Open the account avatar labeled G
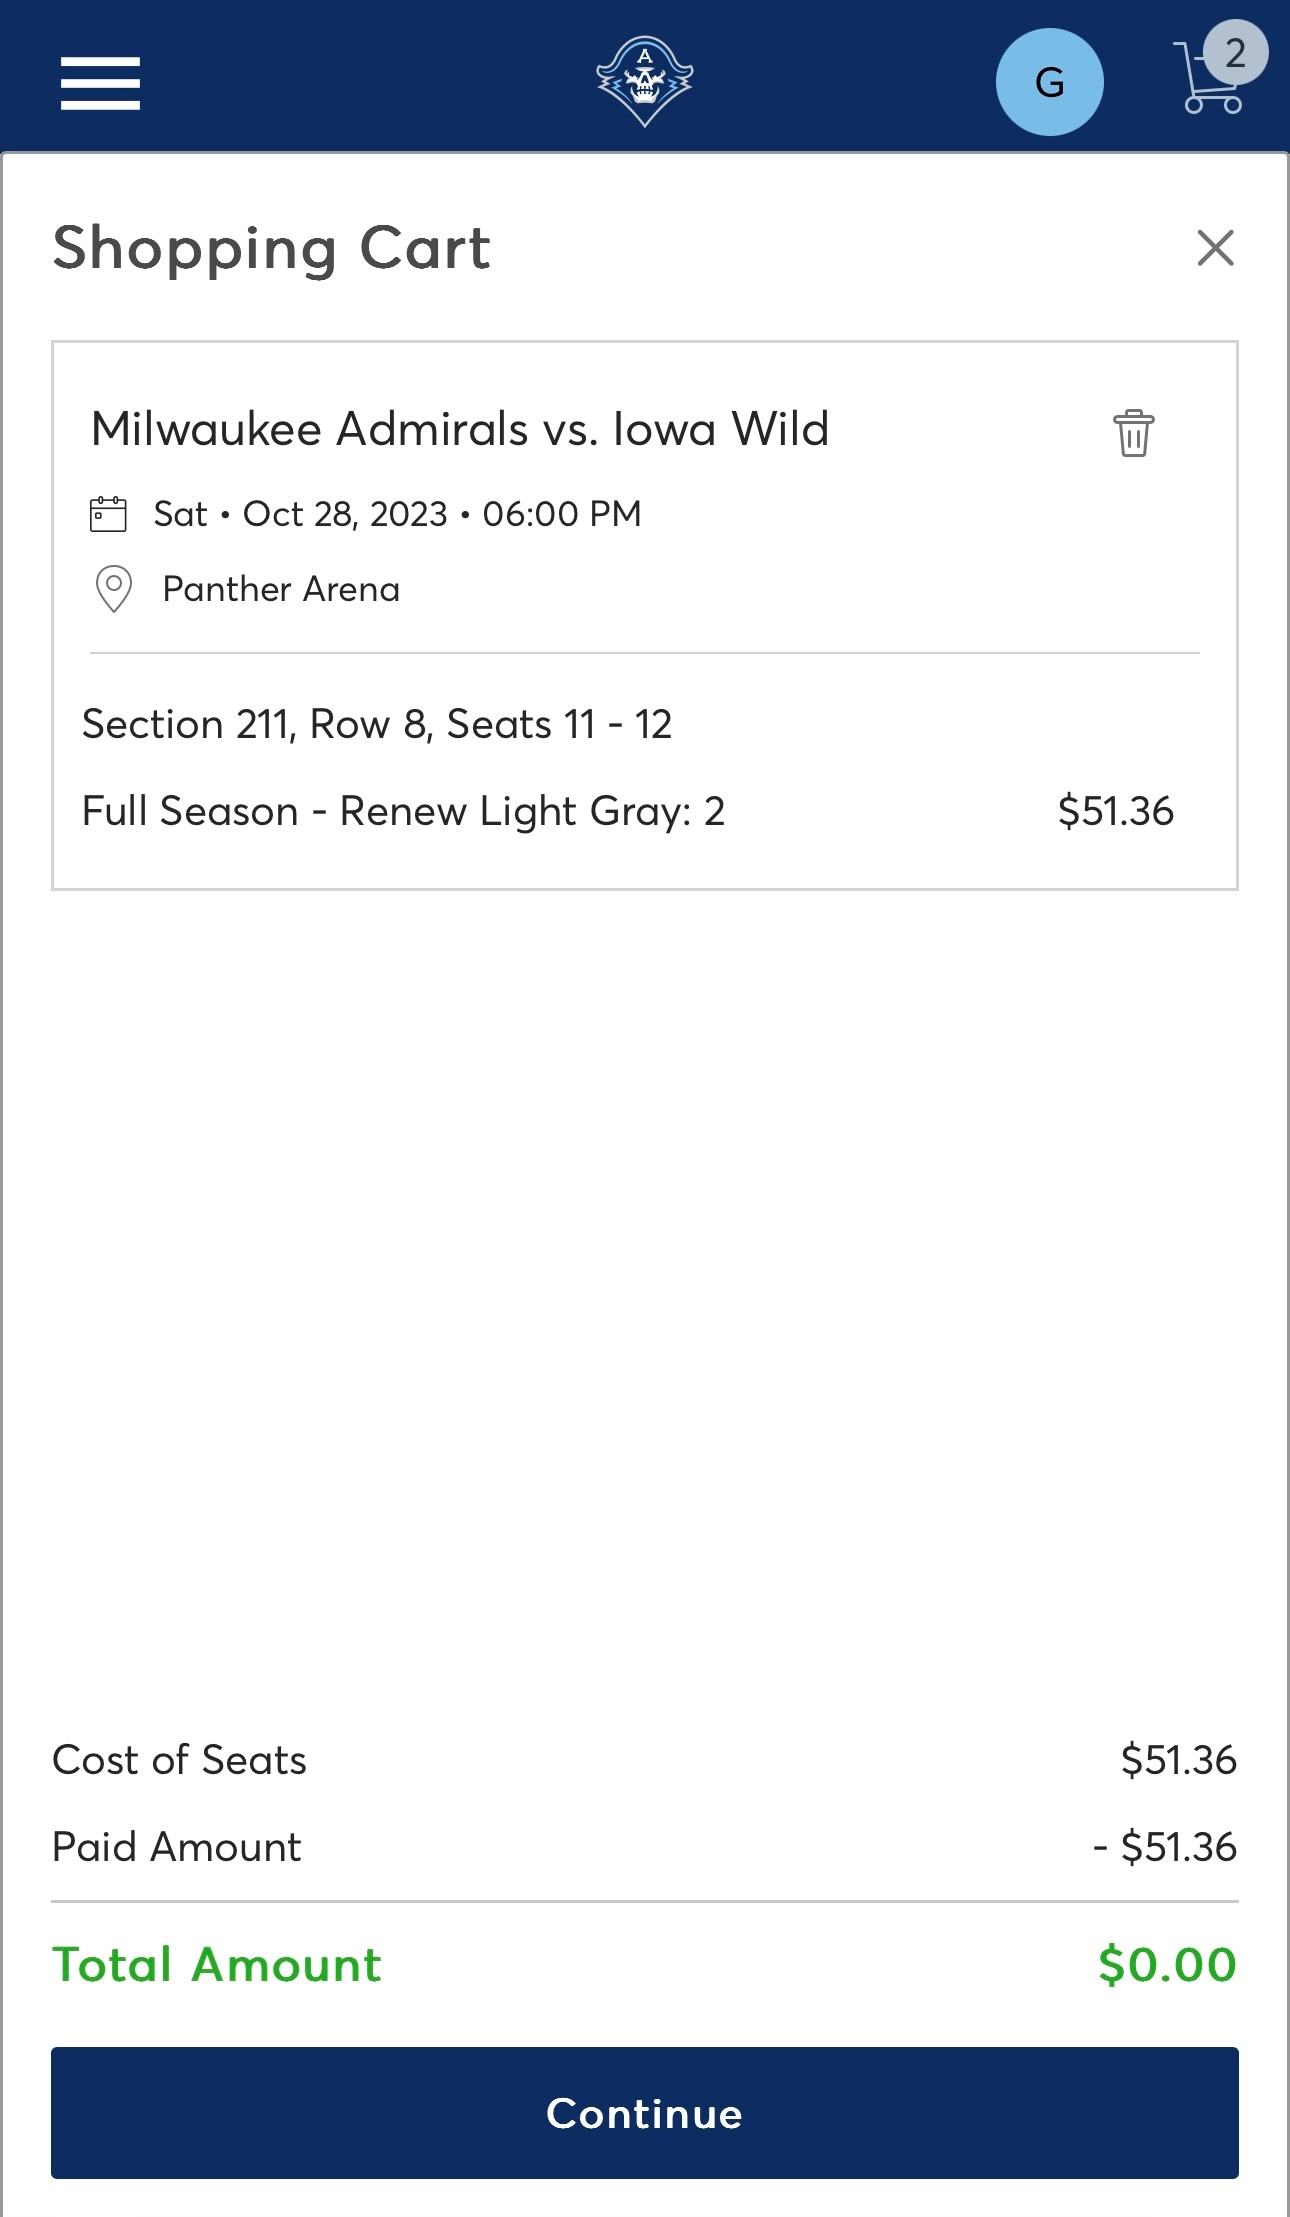Viewport: 1290px width, 2217px height. tap(1049, 82)
